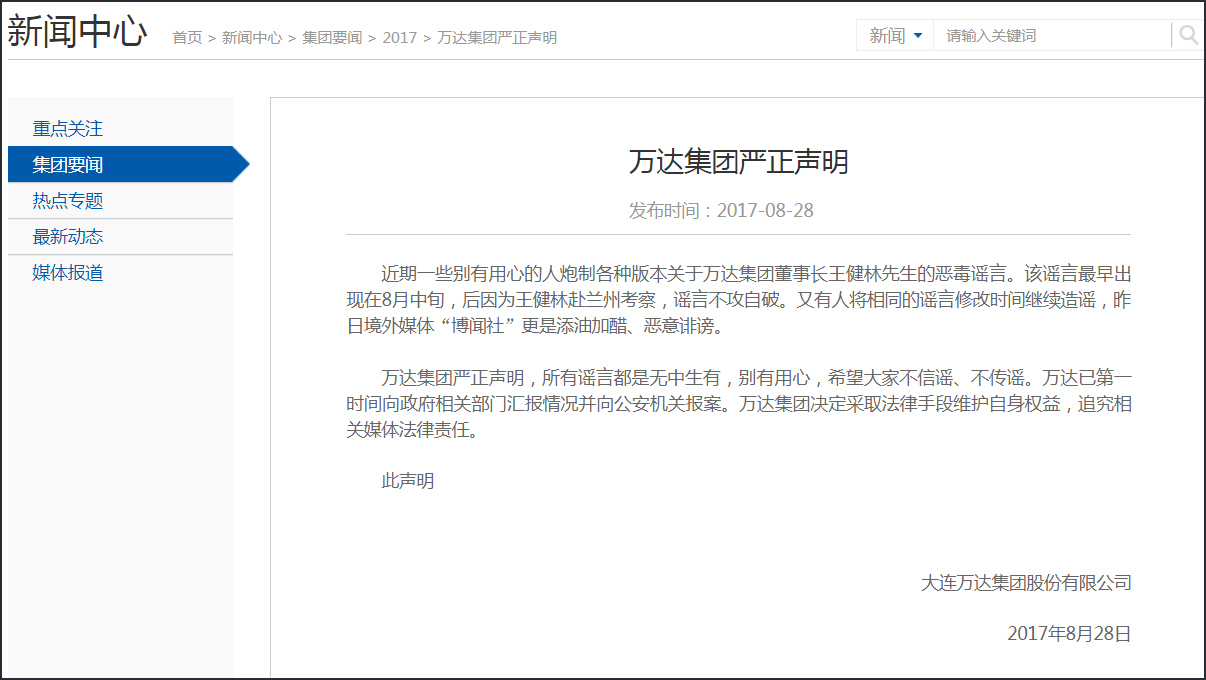Click the 大连万达集团股份有限公司 signature

pyautogui.click(x=1026, y=582)
